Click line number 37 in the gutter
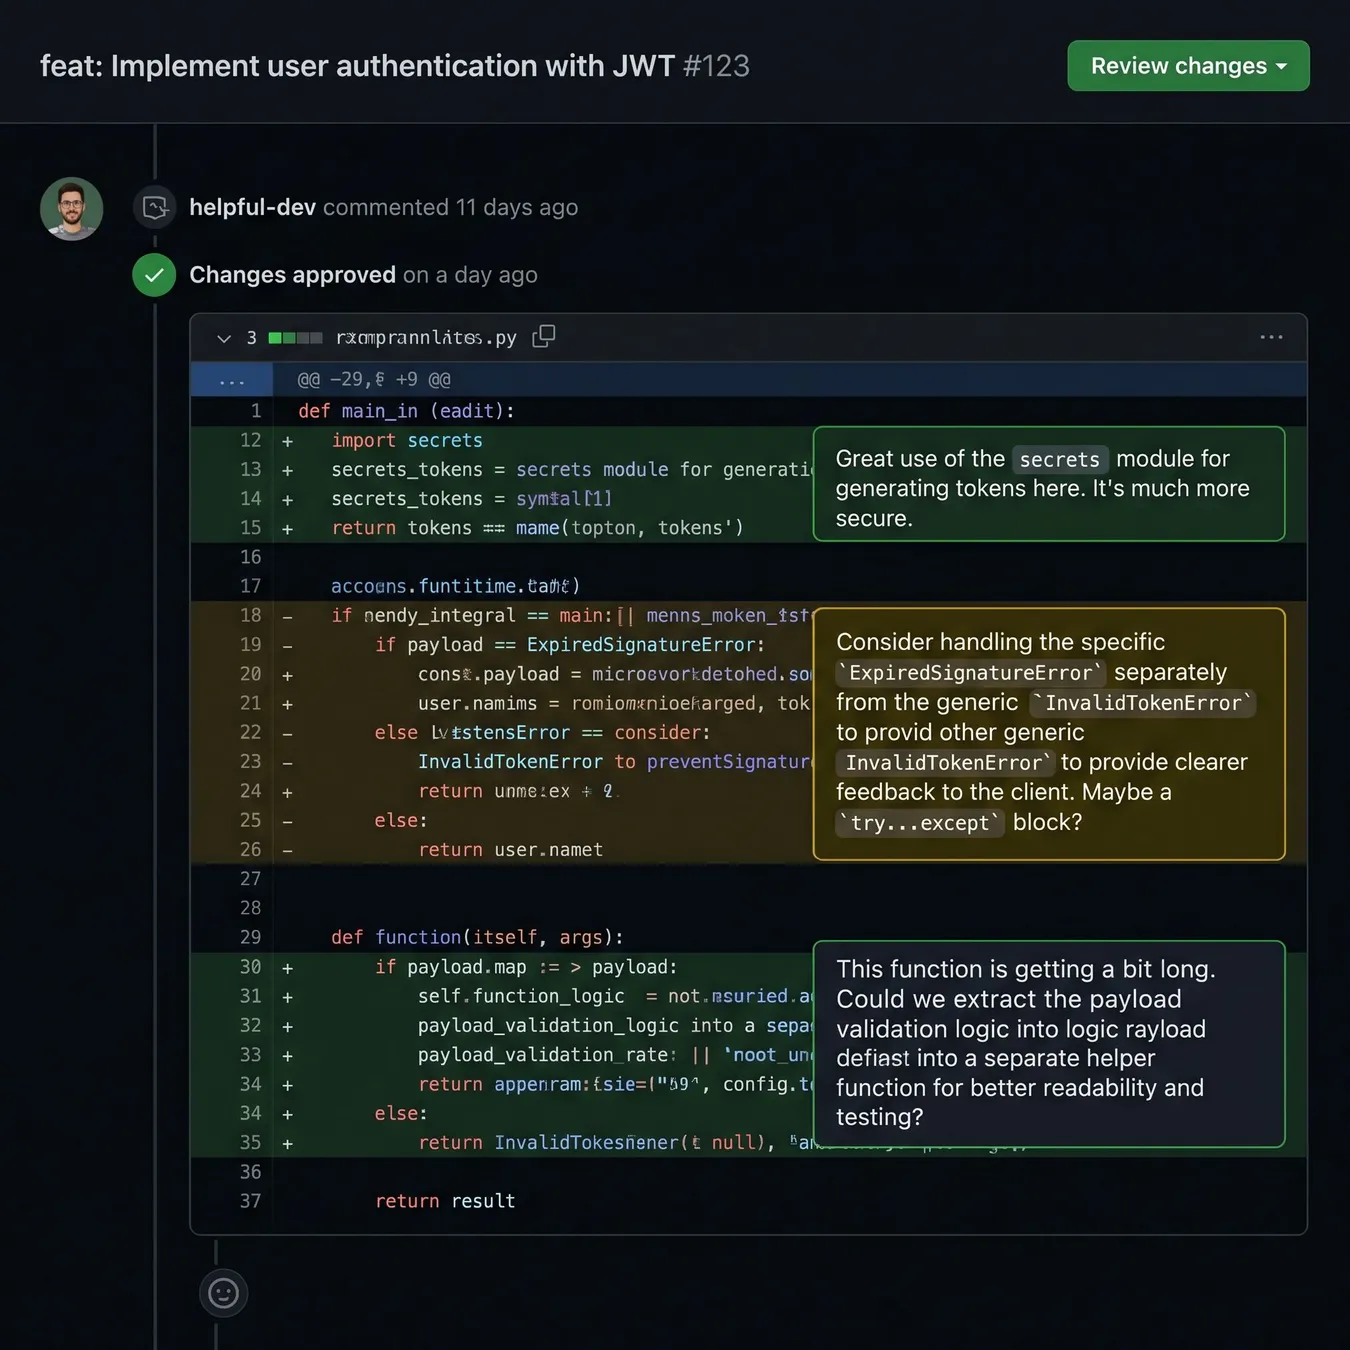The image size is (1350, 1350). pos(250,1201)
